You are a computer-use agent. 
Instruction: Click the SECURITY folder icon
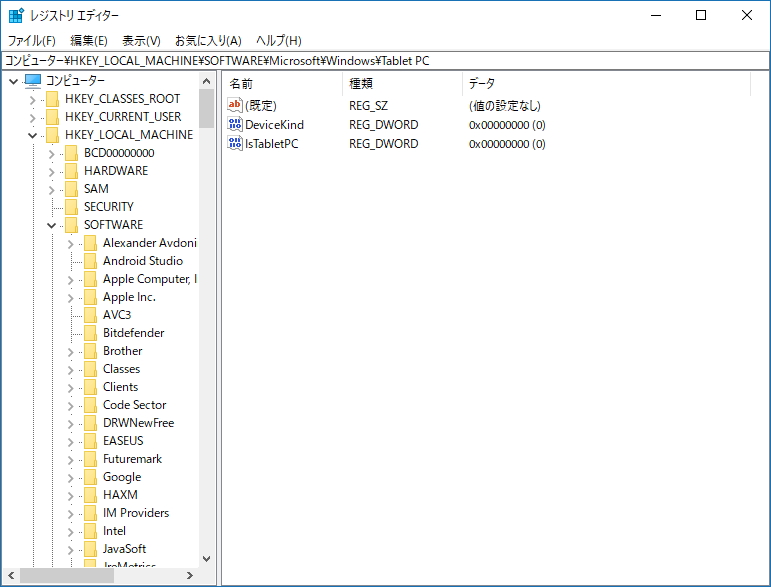coord(71,207)
